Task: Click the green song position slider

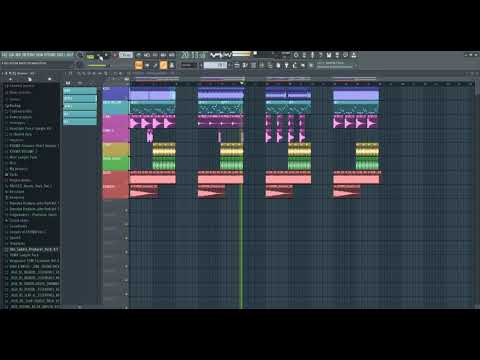Action: click(97, 66)
